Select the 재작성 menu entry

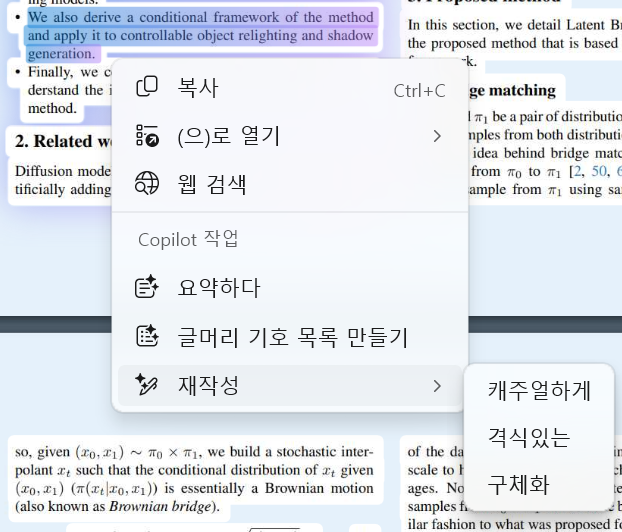tap(290, 386)
